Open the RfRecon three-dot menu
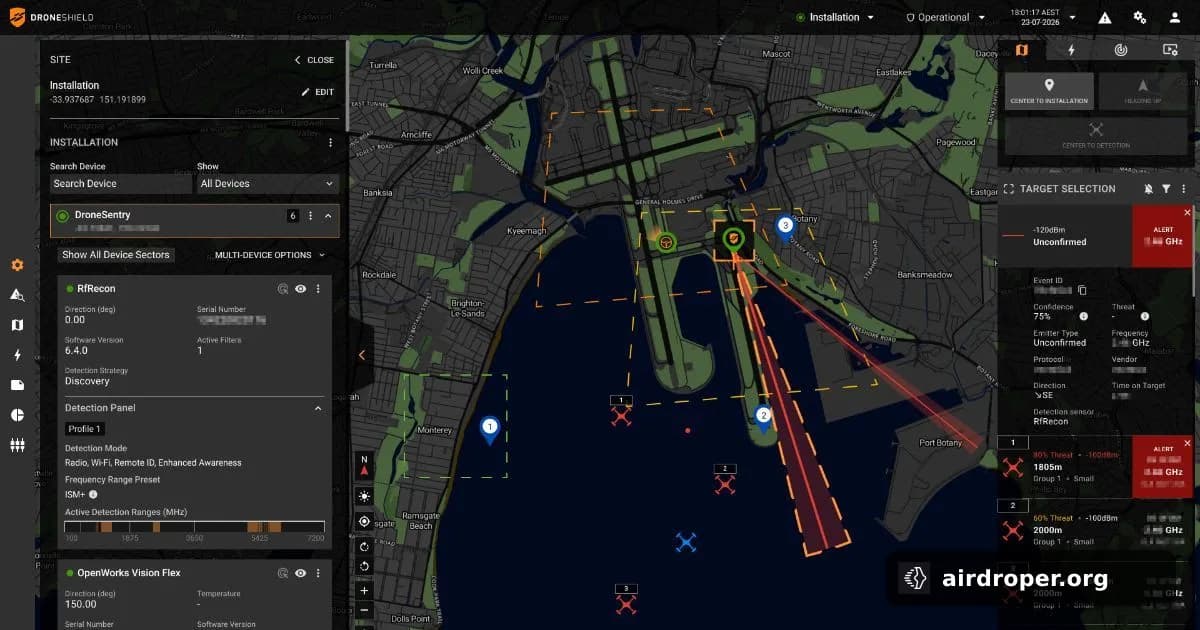1200x630 pixels. [x=318, y=289]
